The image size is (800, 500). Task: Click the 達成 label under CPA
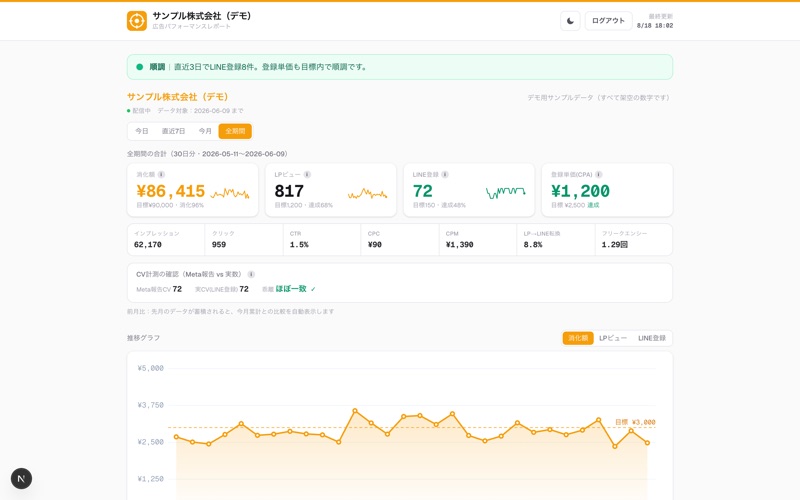click(x=593, y=205)
